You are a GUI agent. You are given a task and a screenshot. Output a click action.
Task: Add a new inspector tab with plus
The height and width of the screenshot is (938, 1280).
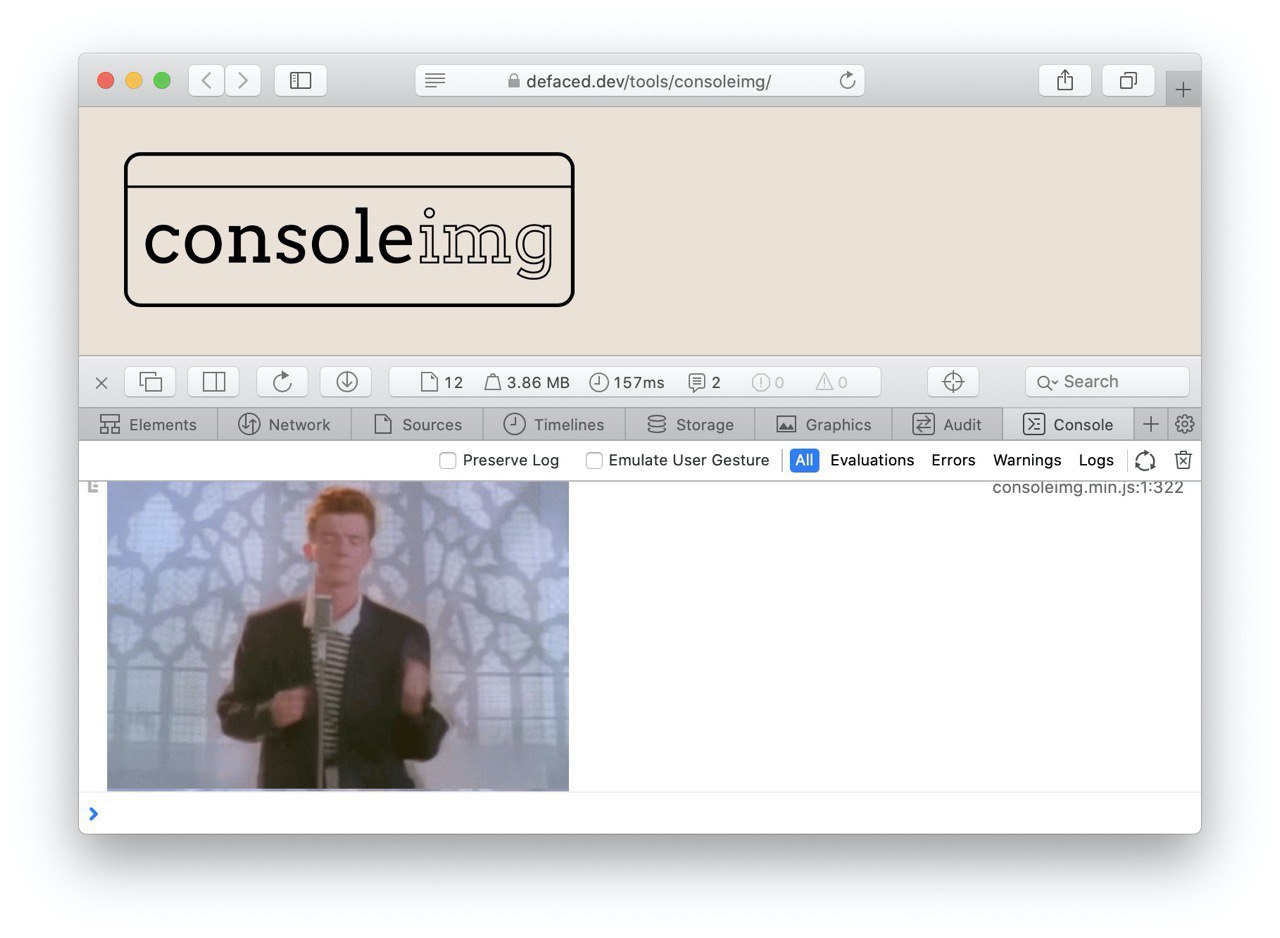click(x=1151, y=424)
